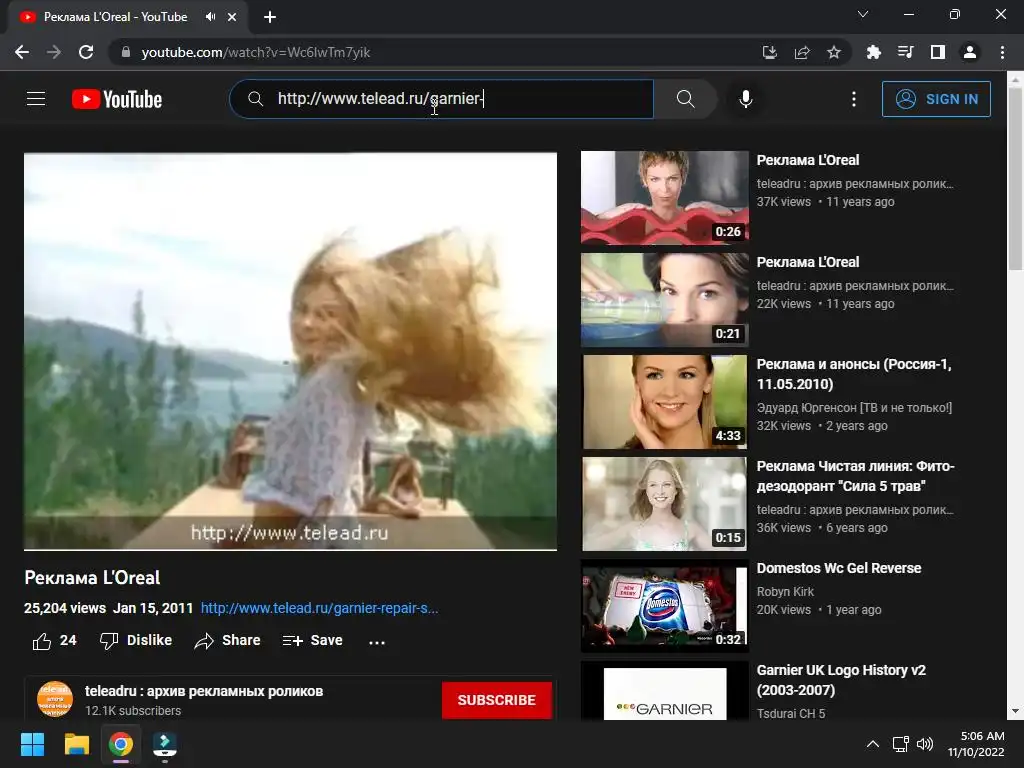Reload the page with refresh icon
This screenshot has width=1024, height=768.
(x=86, y=52)
